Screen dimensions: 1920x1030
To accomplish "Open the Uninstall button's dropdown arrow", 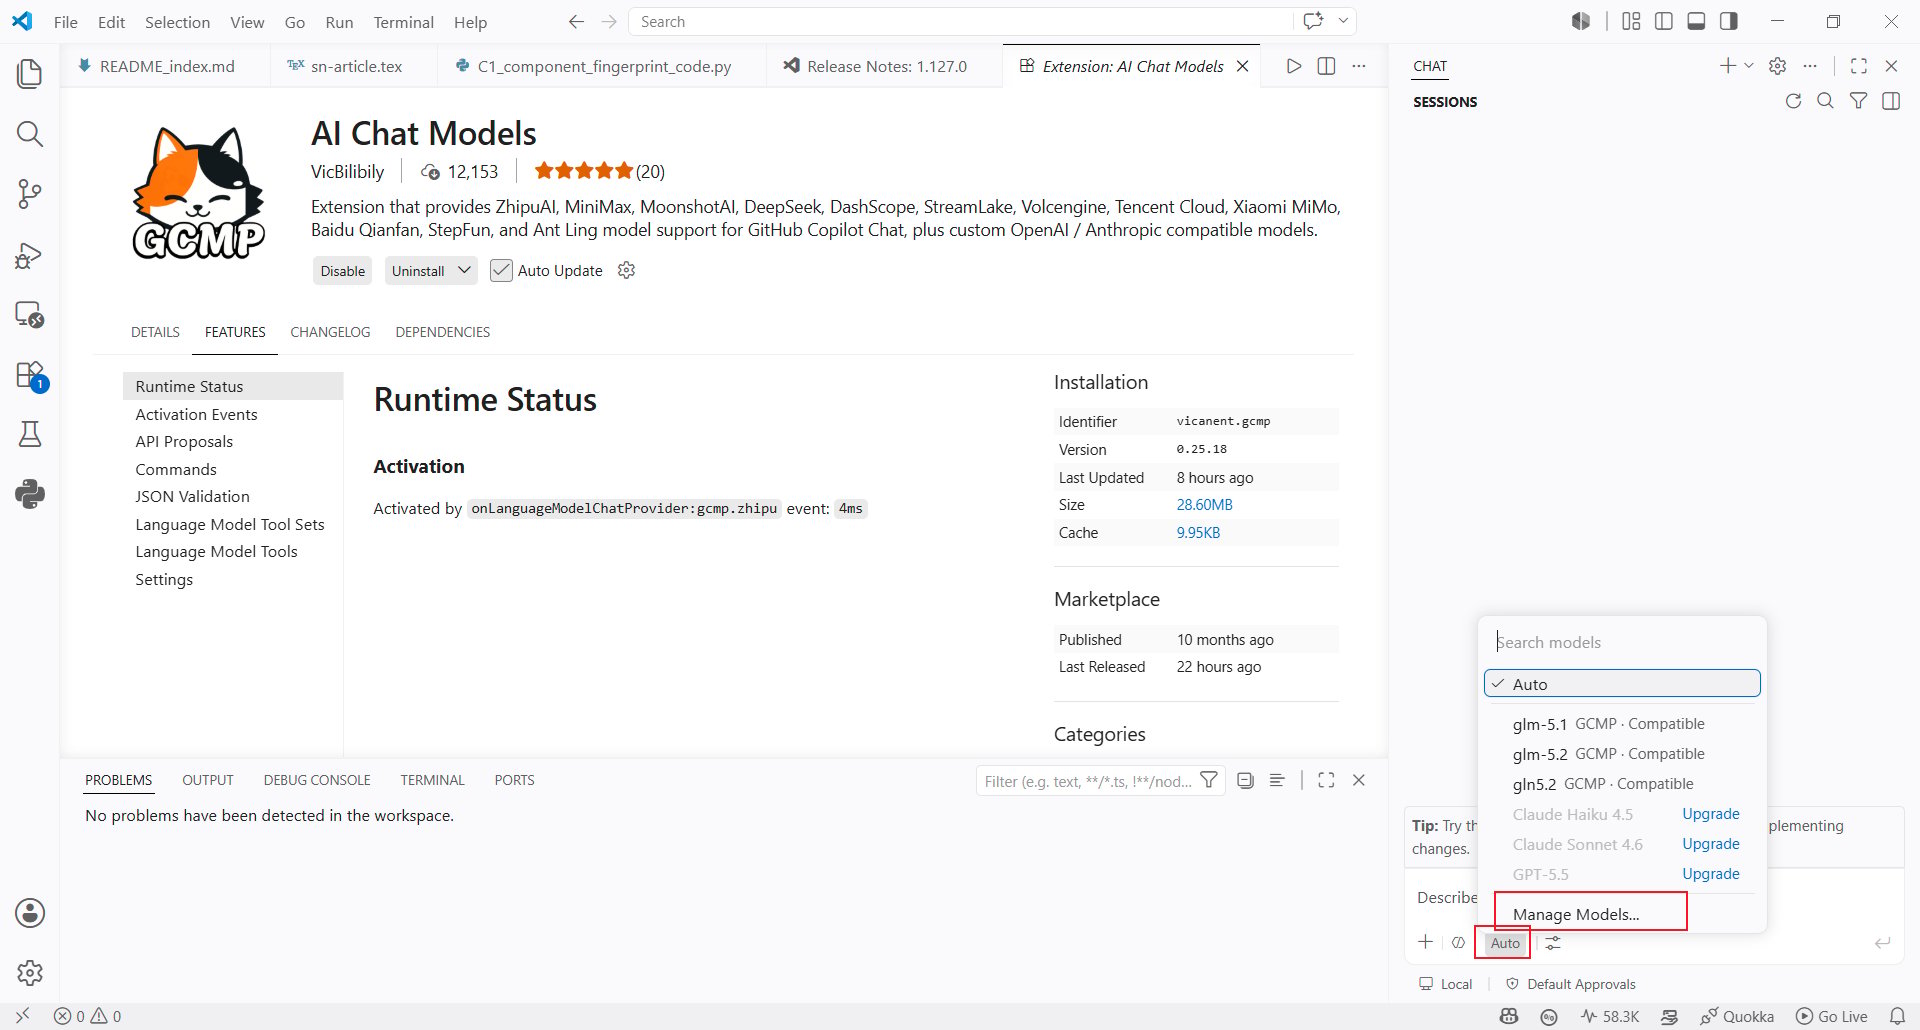I will [464, 270].
